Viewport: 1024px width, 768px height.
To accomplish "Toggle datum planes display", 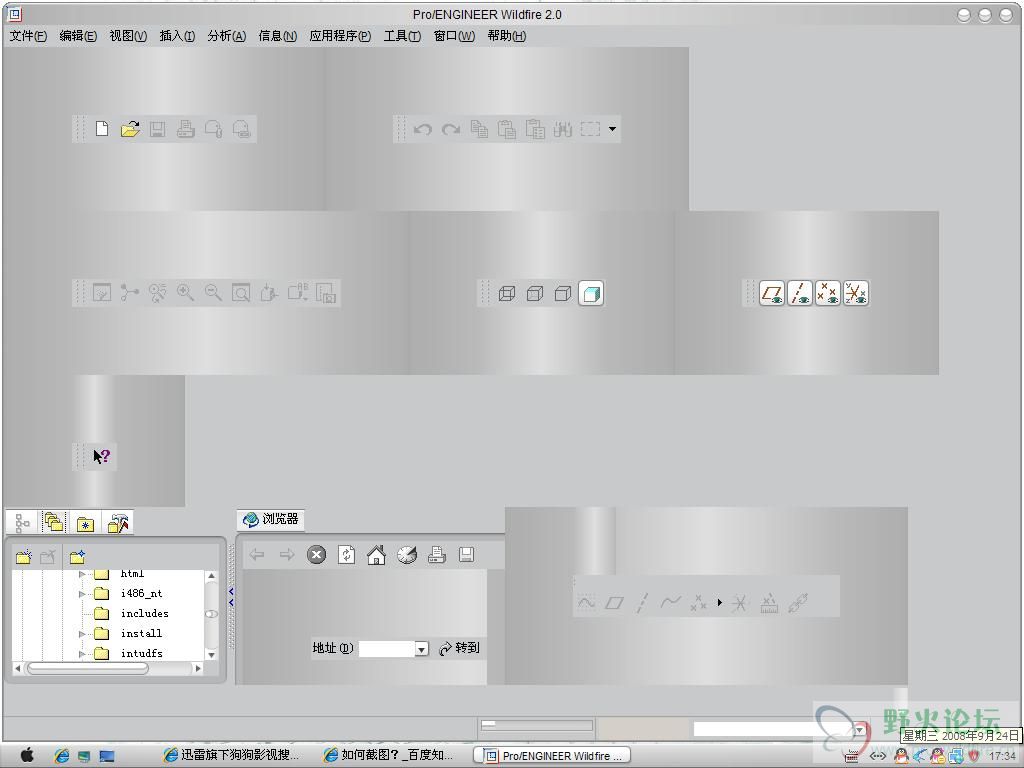I will [772, 293].
